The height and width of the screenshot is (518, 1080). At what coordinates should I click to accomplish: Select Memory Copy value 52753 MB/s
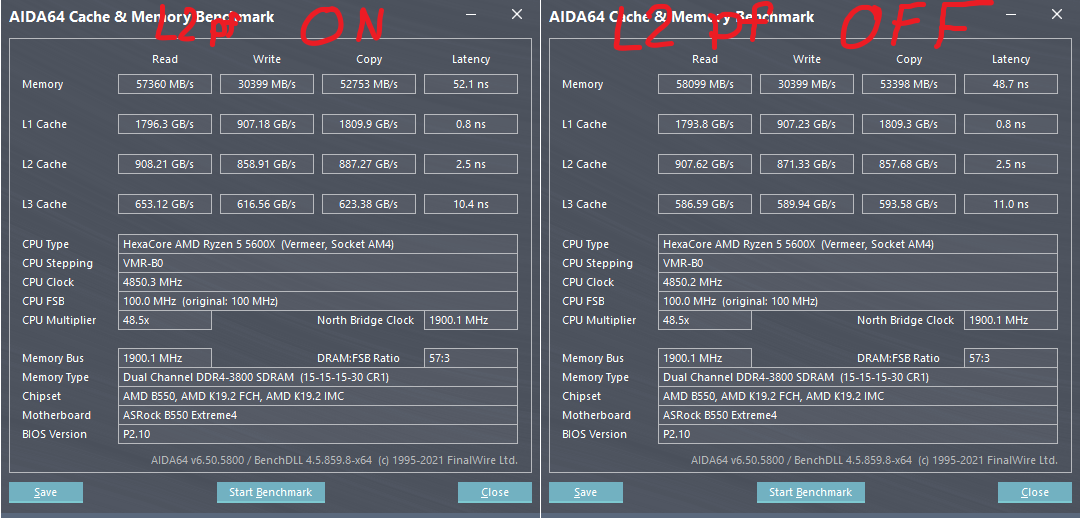pos(368,84)
